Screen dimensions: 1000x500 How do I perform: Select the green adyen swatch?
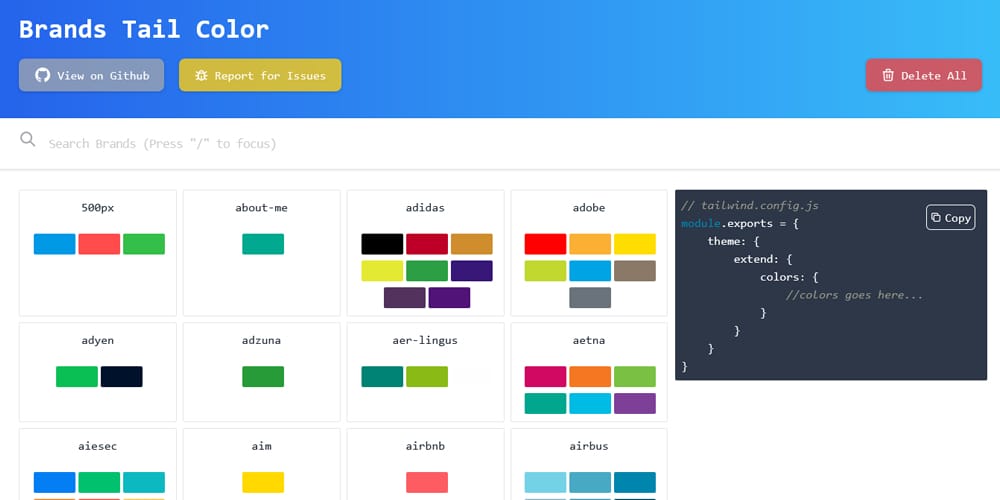(x=77, y=376)
